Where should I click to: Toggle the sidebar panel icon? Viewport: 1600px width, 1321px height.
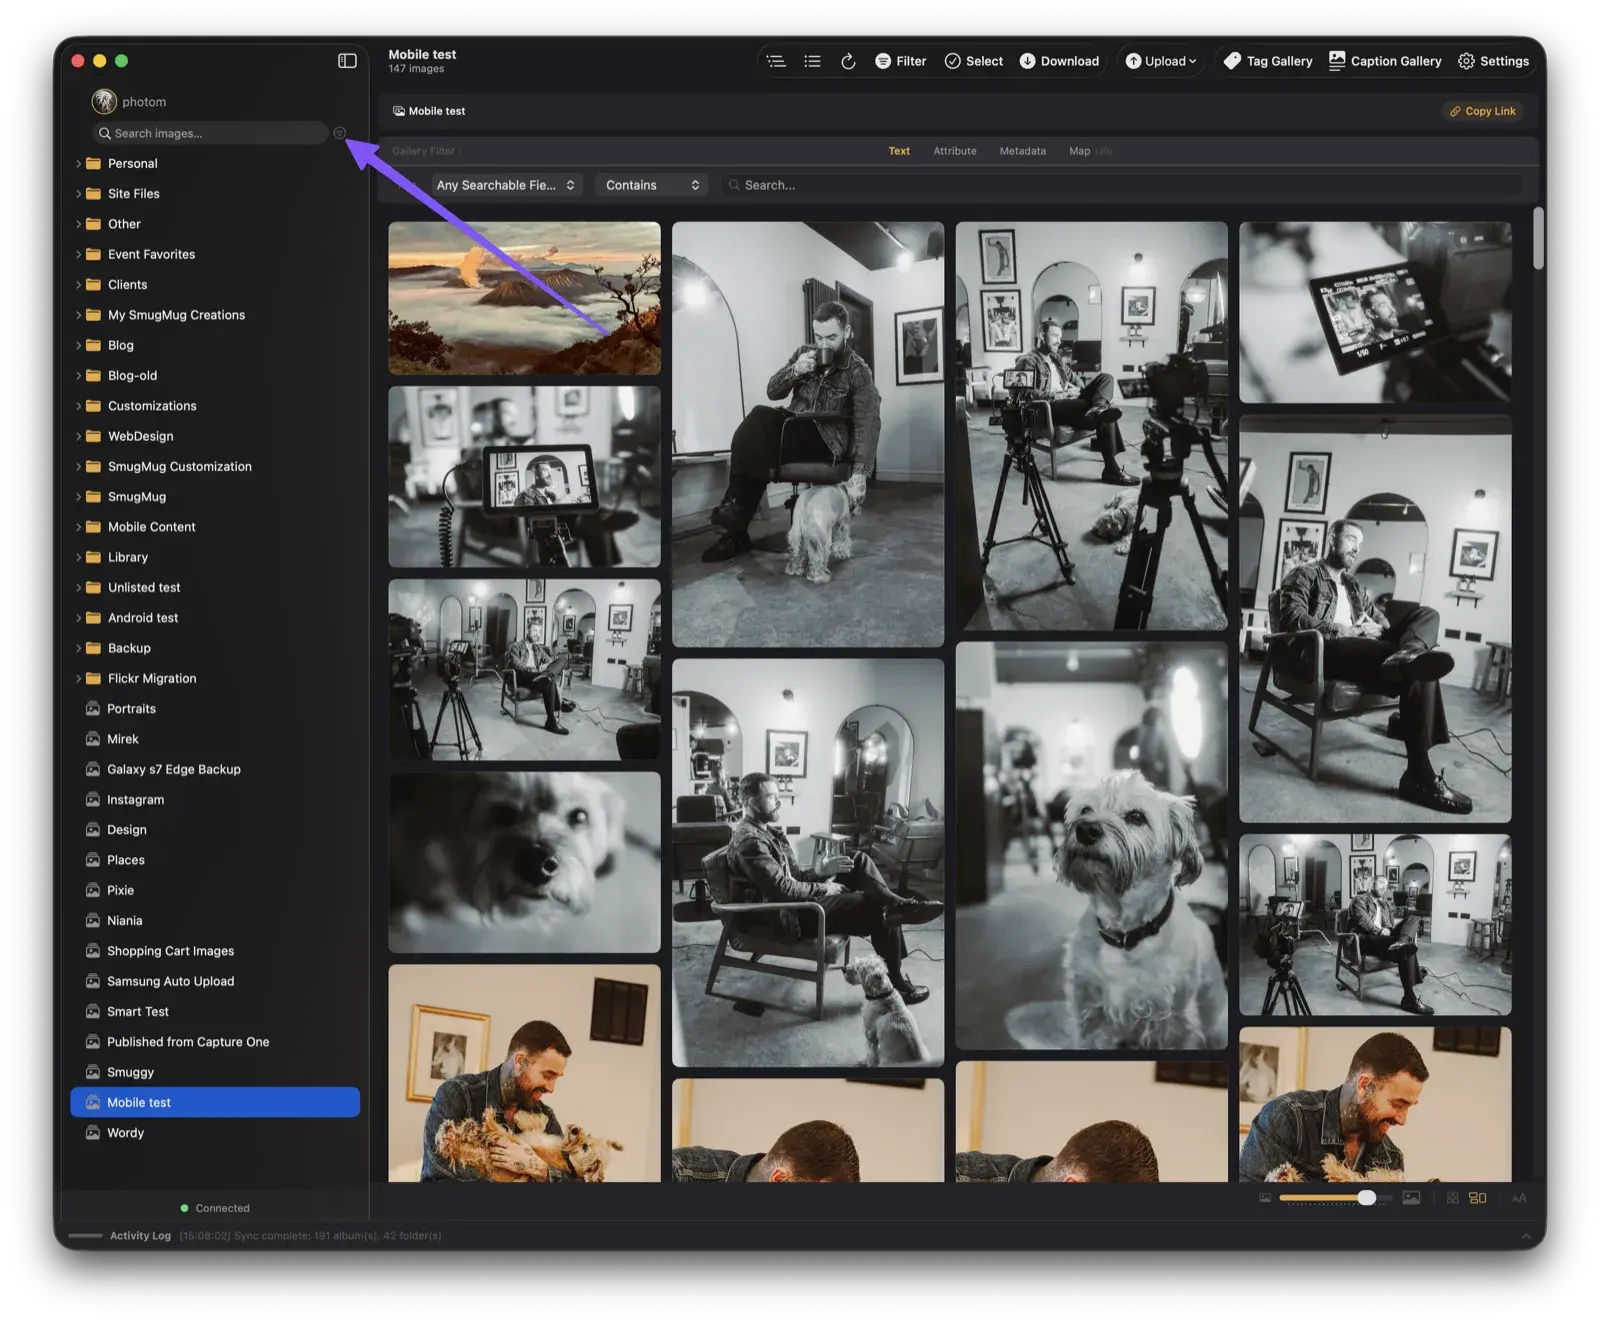click(347, 61)
